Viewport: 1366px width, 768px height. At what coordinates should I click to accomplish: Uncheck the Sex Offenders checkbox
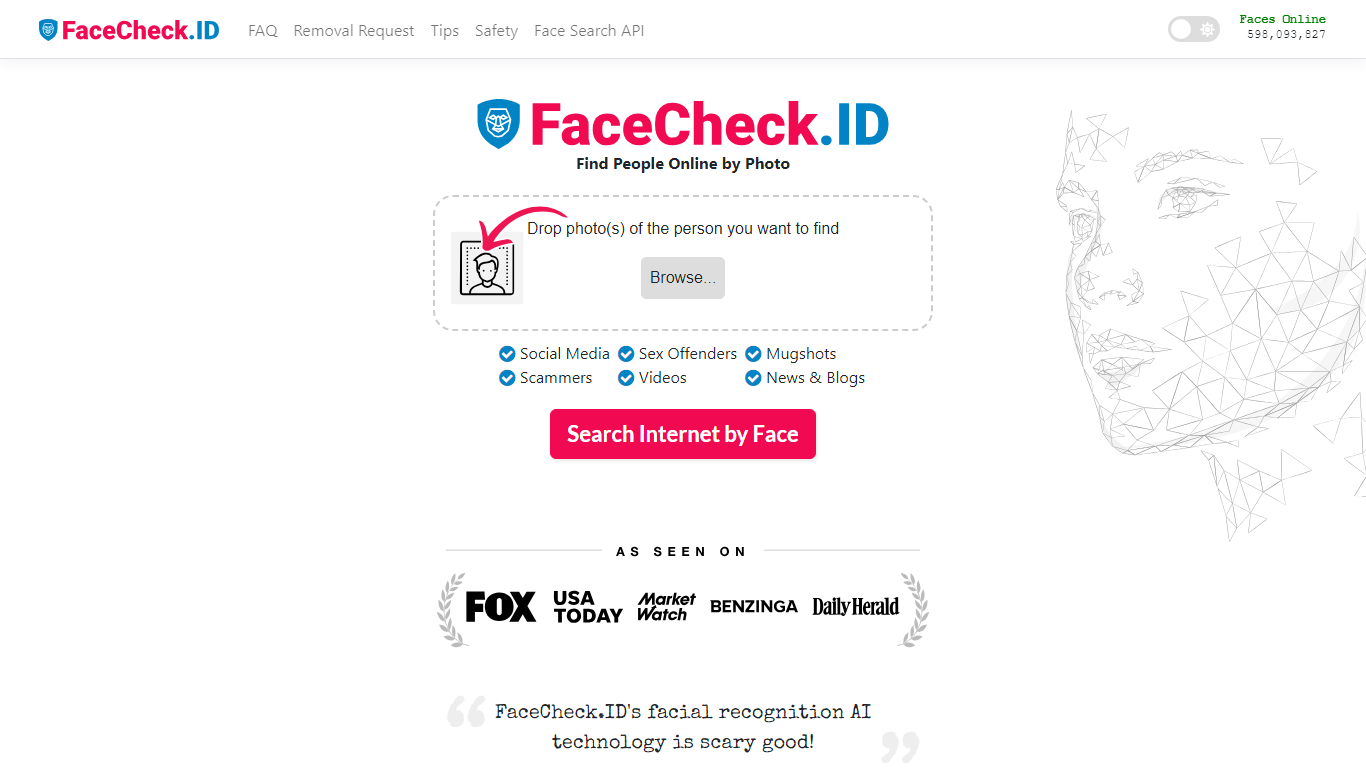point(626,354)
